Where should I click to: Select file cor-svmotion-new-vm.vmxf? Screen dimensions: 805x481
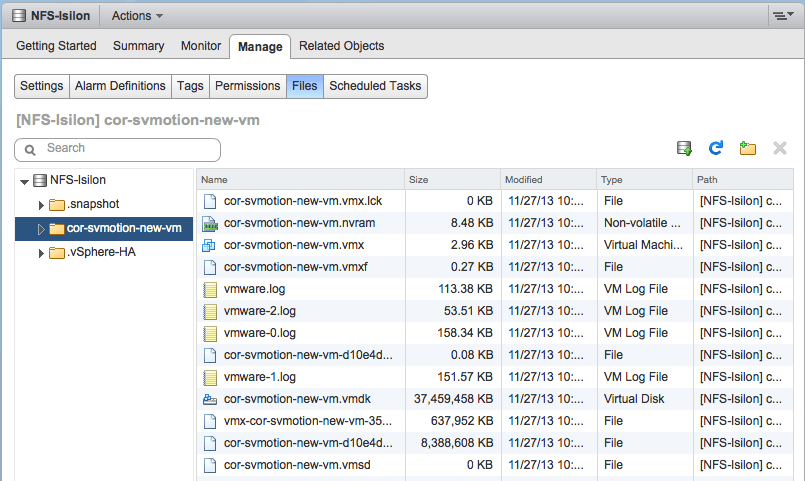point(296,267)
